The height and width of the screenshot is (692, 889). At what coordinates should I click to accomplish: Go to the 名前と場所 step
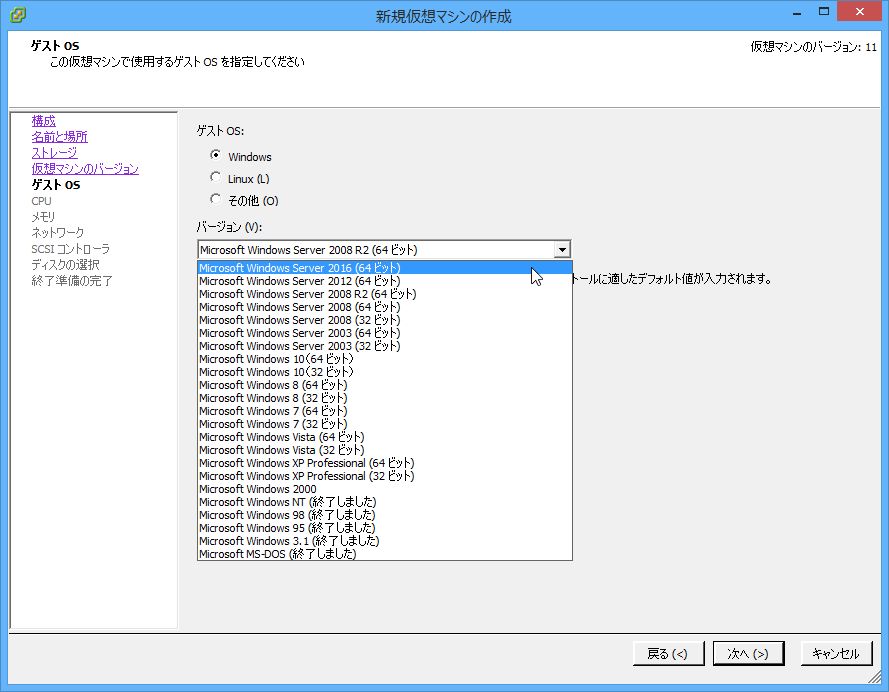pyautogui.click(x=60, y=137)
